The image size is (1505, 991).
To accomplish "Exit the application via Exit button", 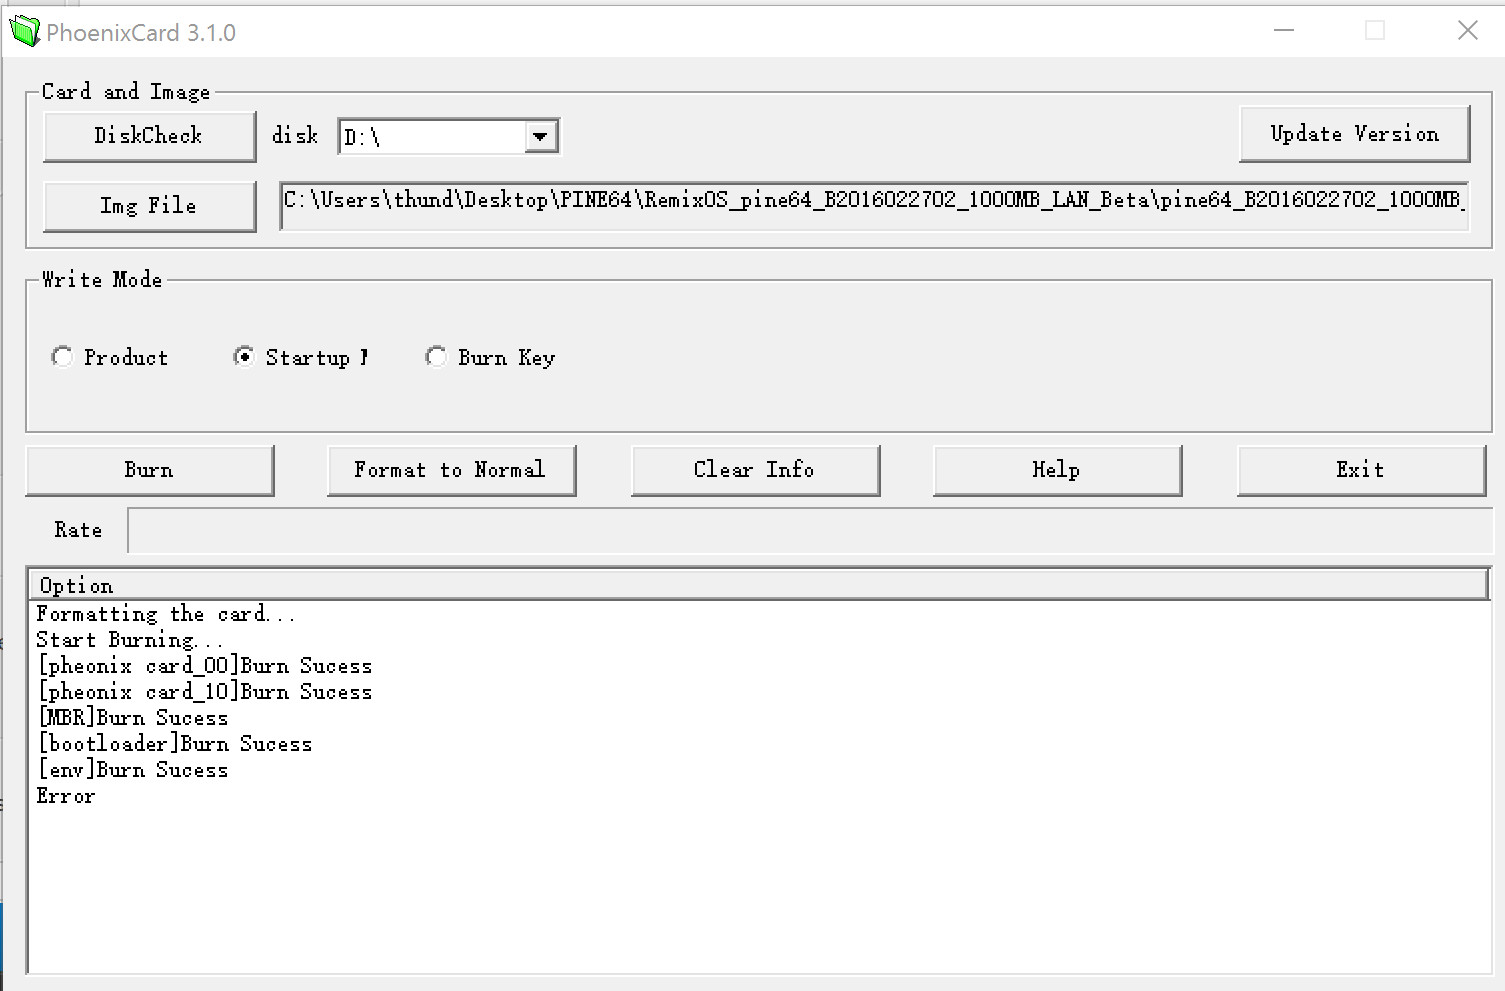I will 1360,470.
